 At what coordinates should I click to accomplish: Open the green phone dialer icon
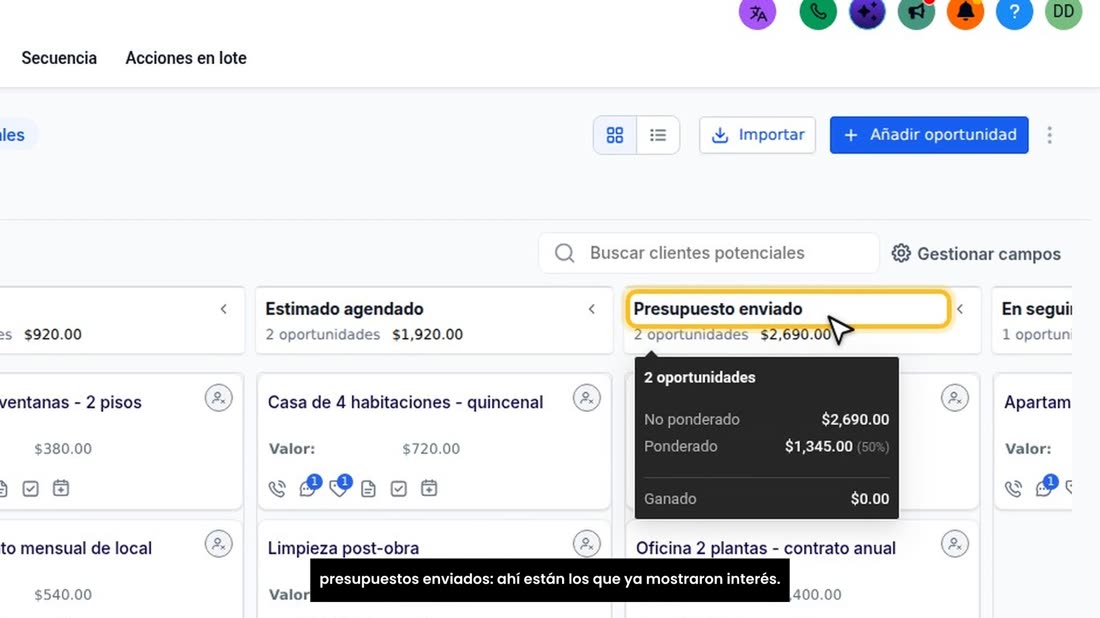coord(818,12)
